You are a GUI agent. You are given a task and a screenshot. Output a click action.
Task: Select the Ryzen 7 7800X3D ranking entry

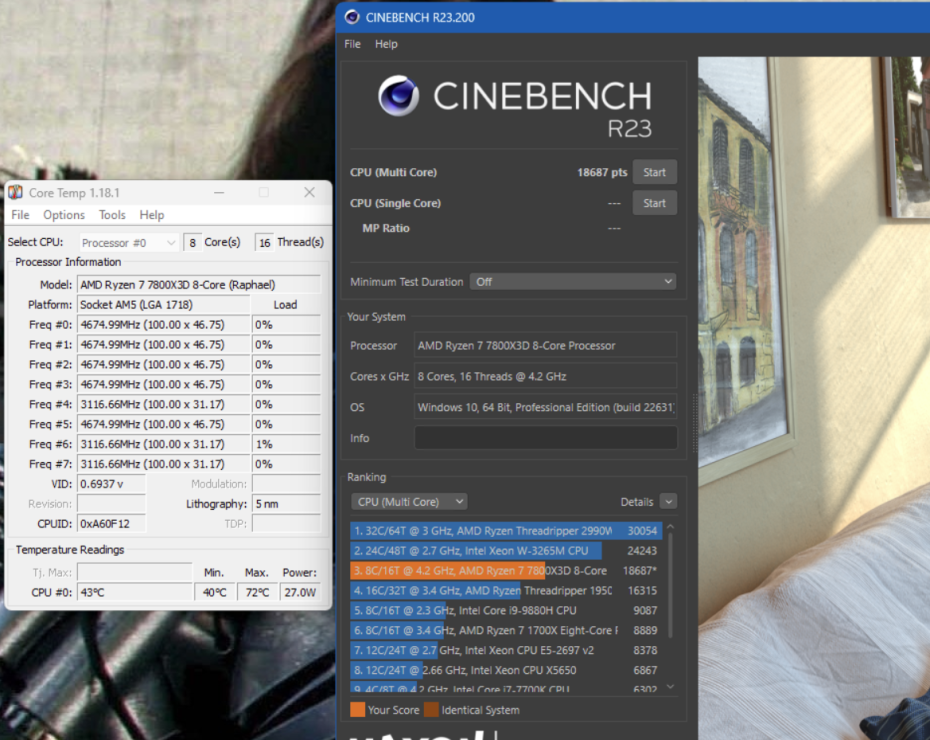tap(506, 570)
